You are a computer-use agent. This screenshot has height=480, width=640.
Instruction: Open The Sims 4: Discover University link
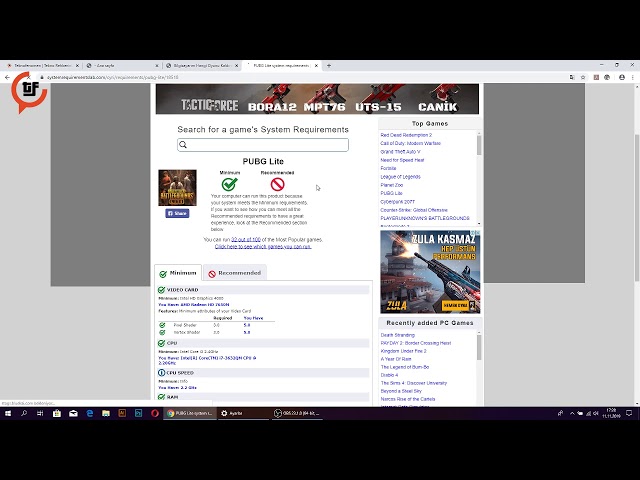tap(413, 383)
